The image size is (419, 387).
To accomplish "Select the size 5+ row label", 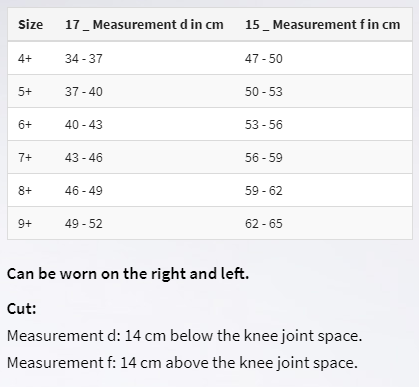I will point(25,92).
